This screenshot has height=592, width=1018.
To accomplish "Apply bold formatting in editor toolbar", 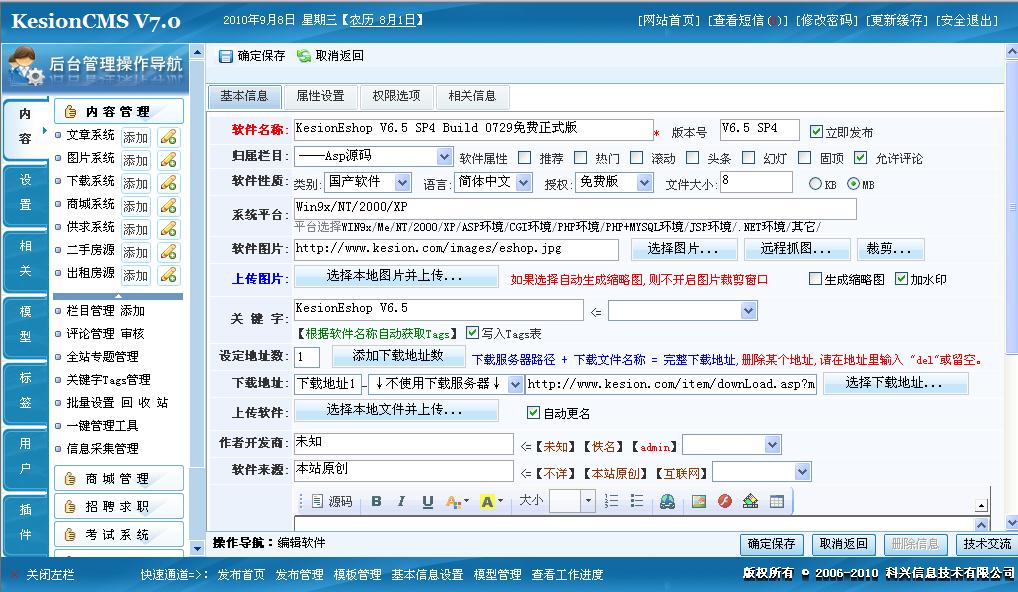I will pyautogui.click(x=377, y=501).
